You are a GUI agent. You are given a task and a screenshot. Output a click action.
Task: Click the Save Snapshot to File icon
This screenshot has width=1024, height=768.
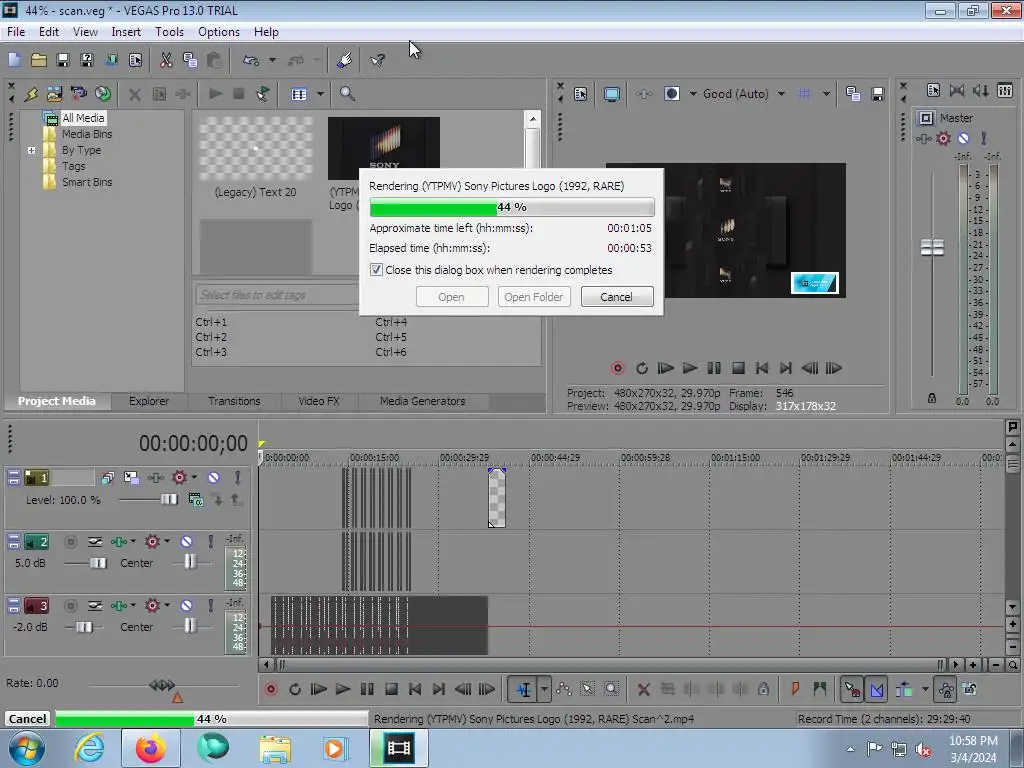[x=878, y=94]
